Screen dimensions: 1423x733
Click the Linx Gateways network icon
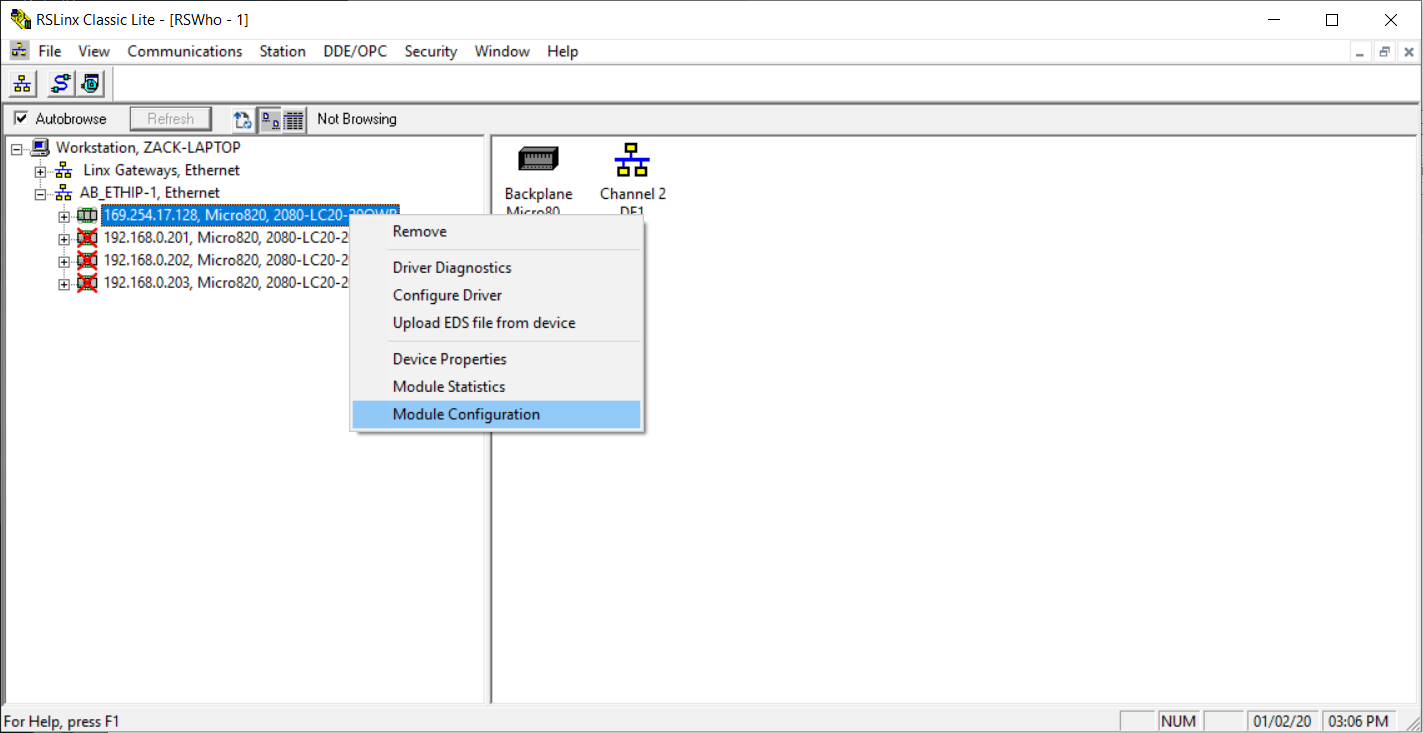(x=63, y=171)
